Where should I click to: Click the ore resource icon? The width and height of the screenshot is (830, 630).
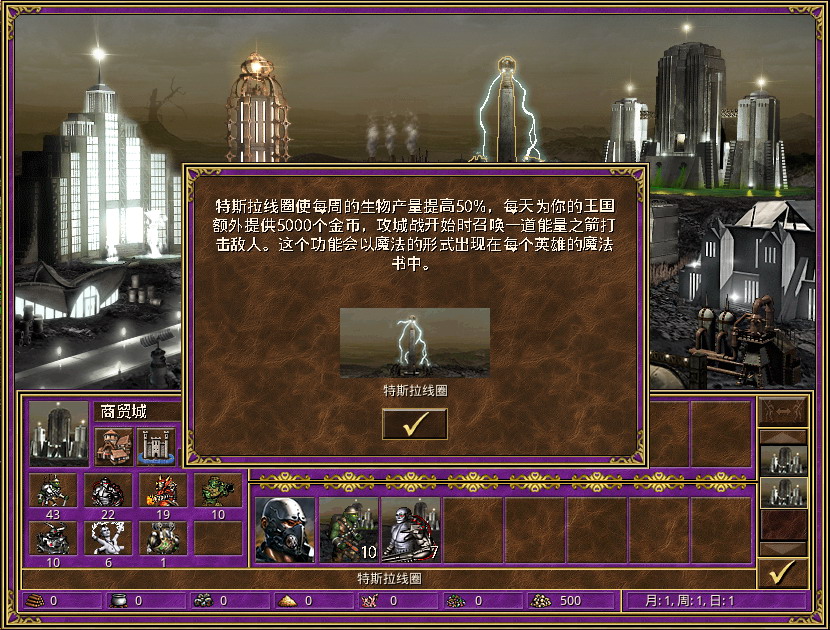tap(203, 600)
